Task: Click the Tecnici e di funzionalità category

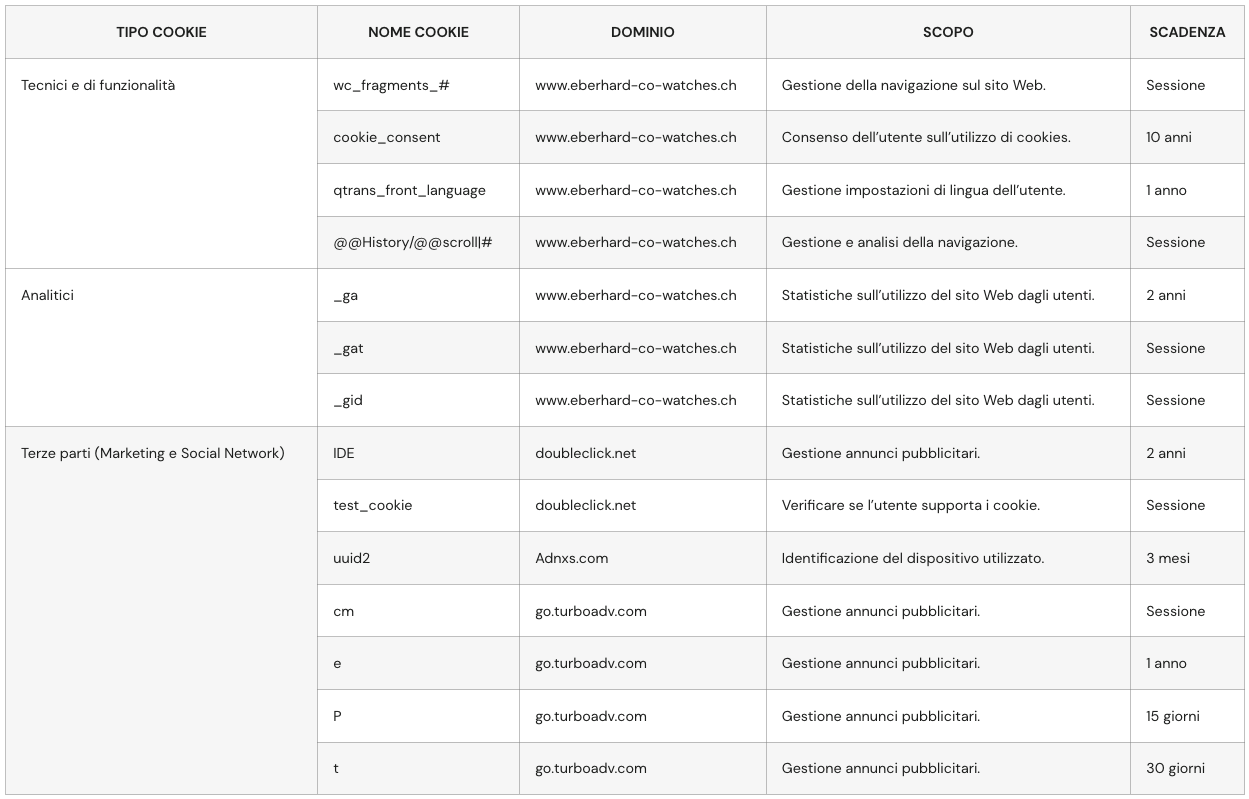Action: [x=98, y=85]
